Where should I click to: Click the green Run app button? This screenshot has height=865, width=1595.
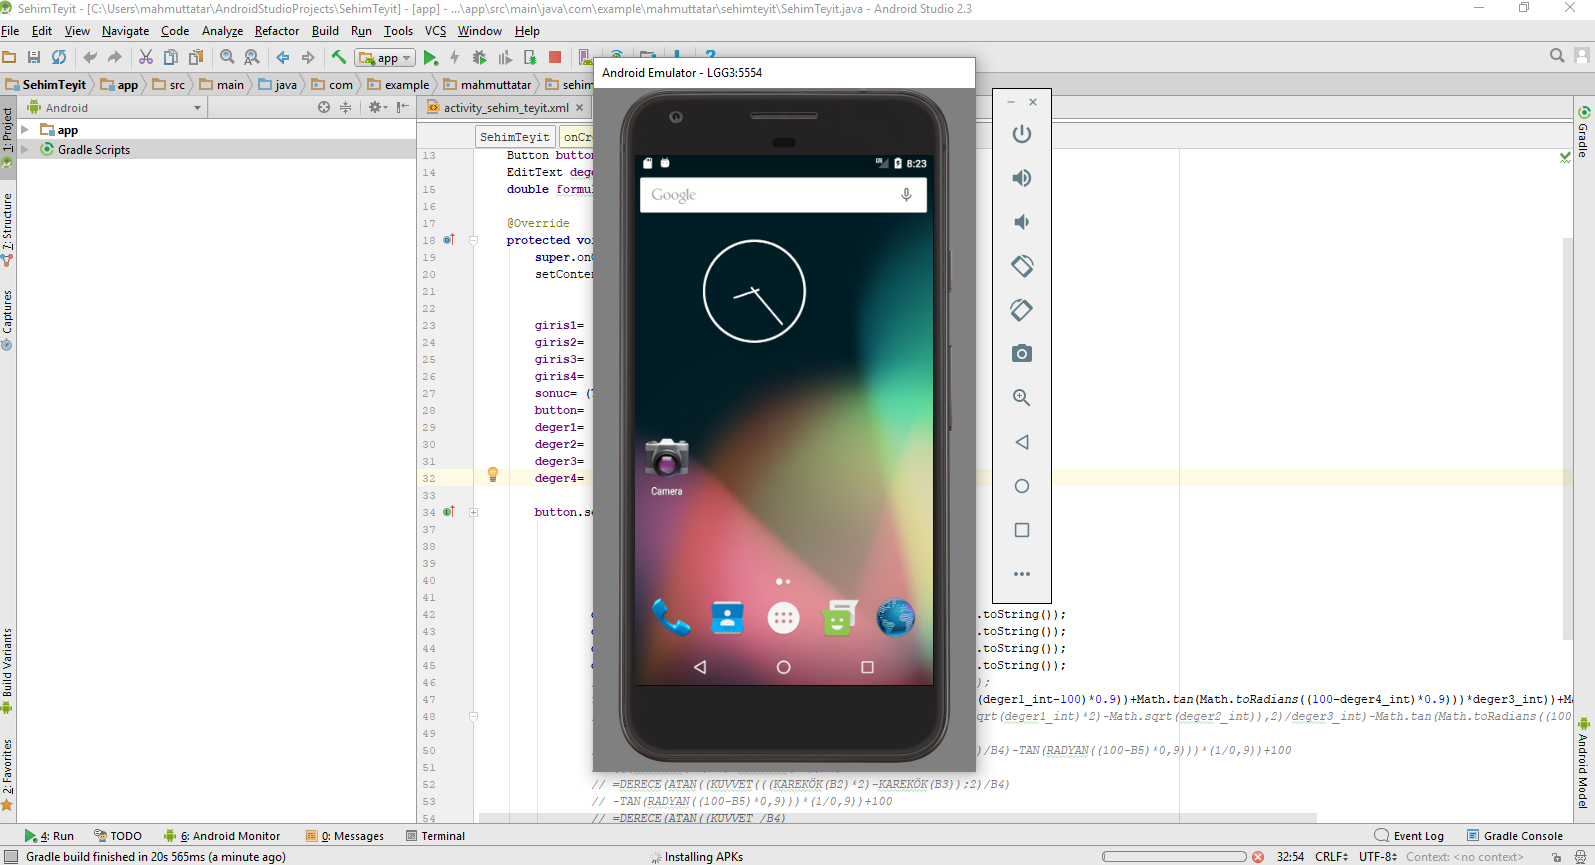[430, 58]
